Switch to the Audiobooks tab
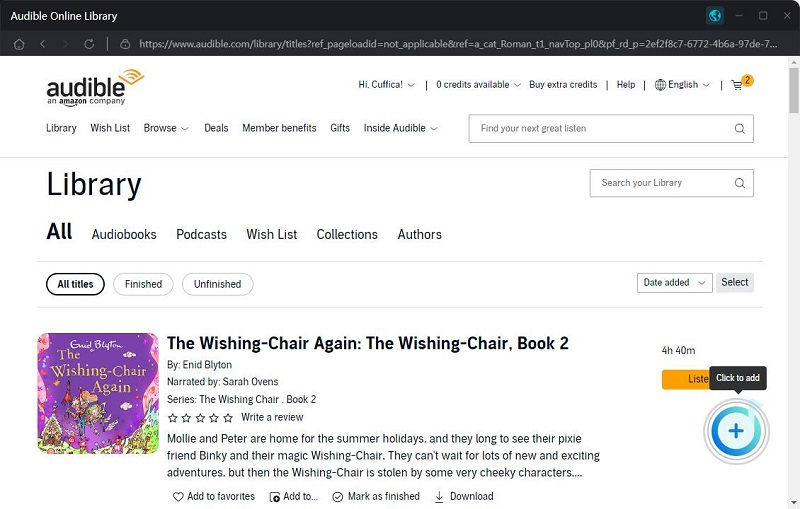The height and width of the screenshot is (509, 800). [x=124, y=235]
